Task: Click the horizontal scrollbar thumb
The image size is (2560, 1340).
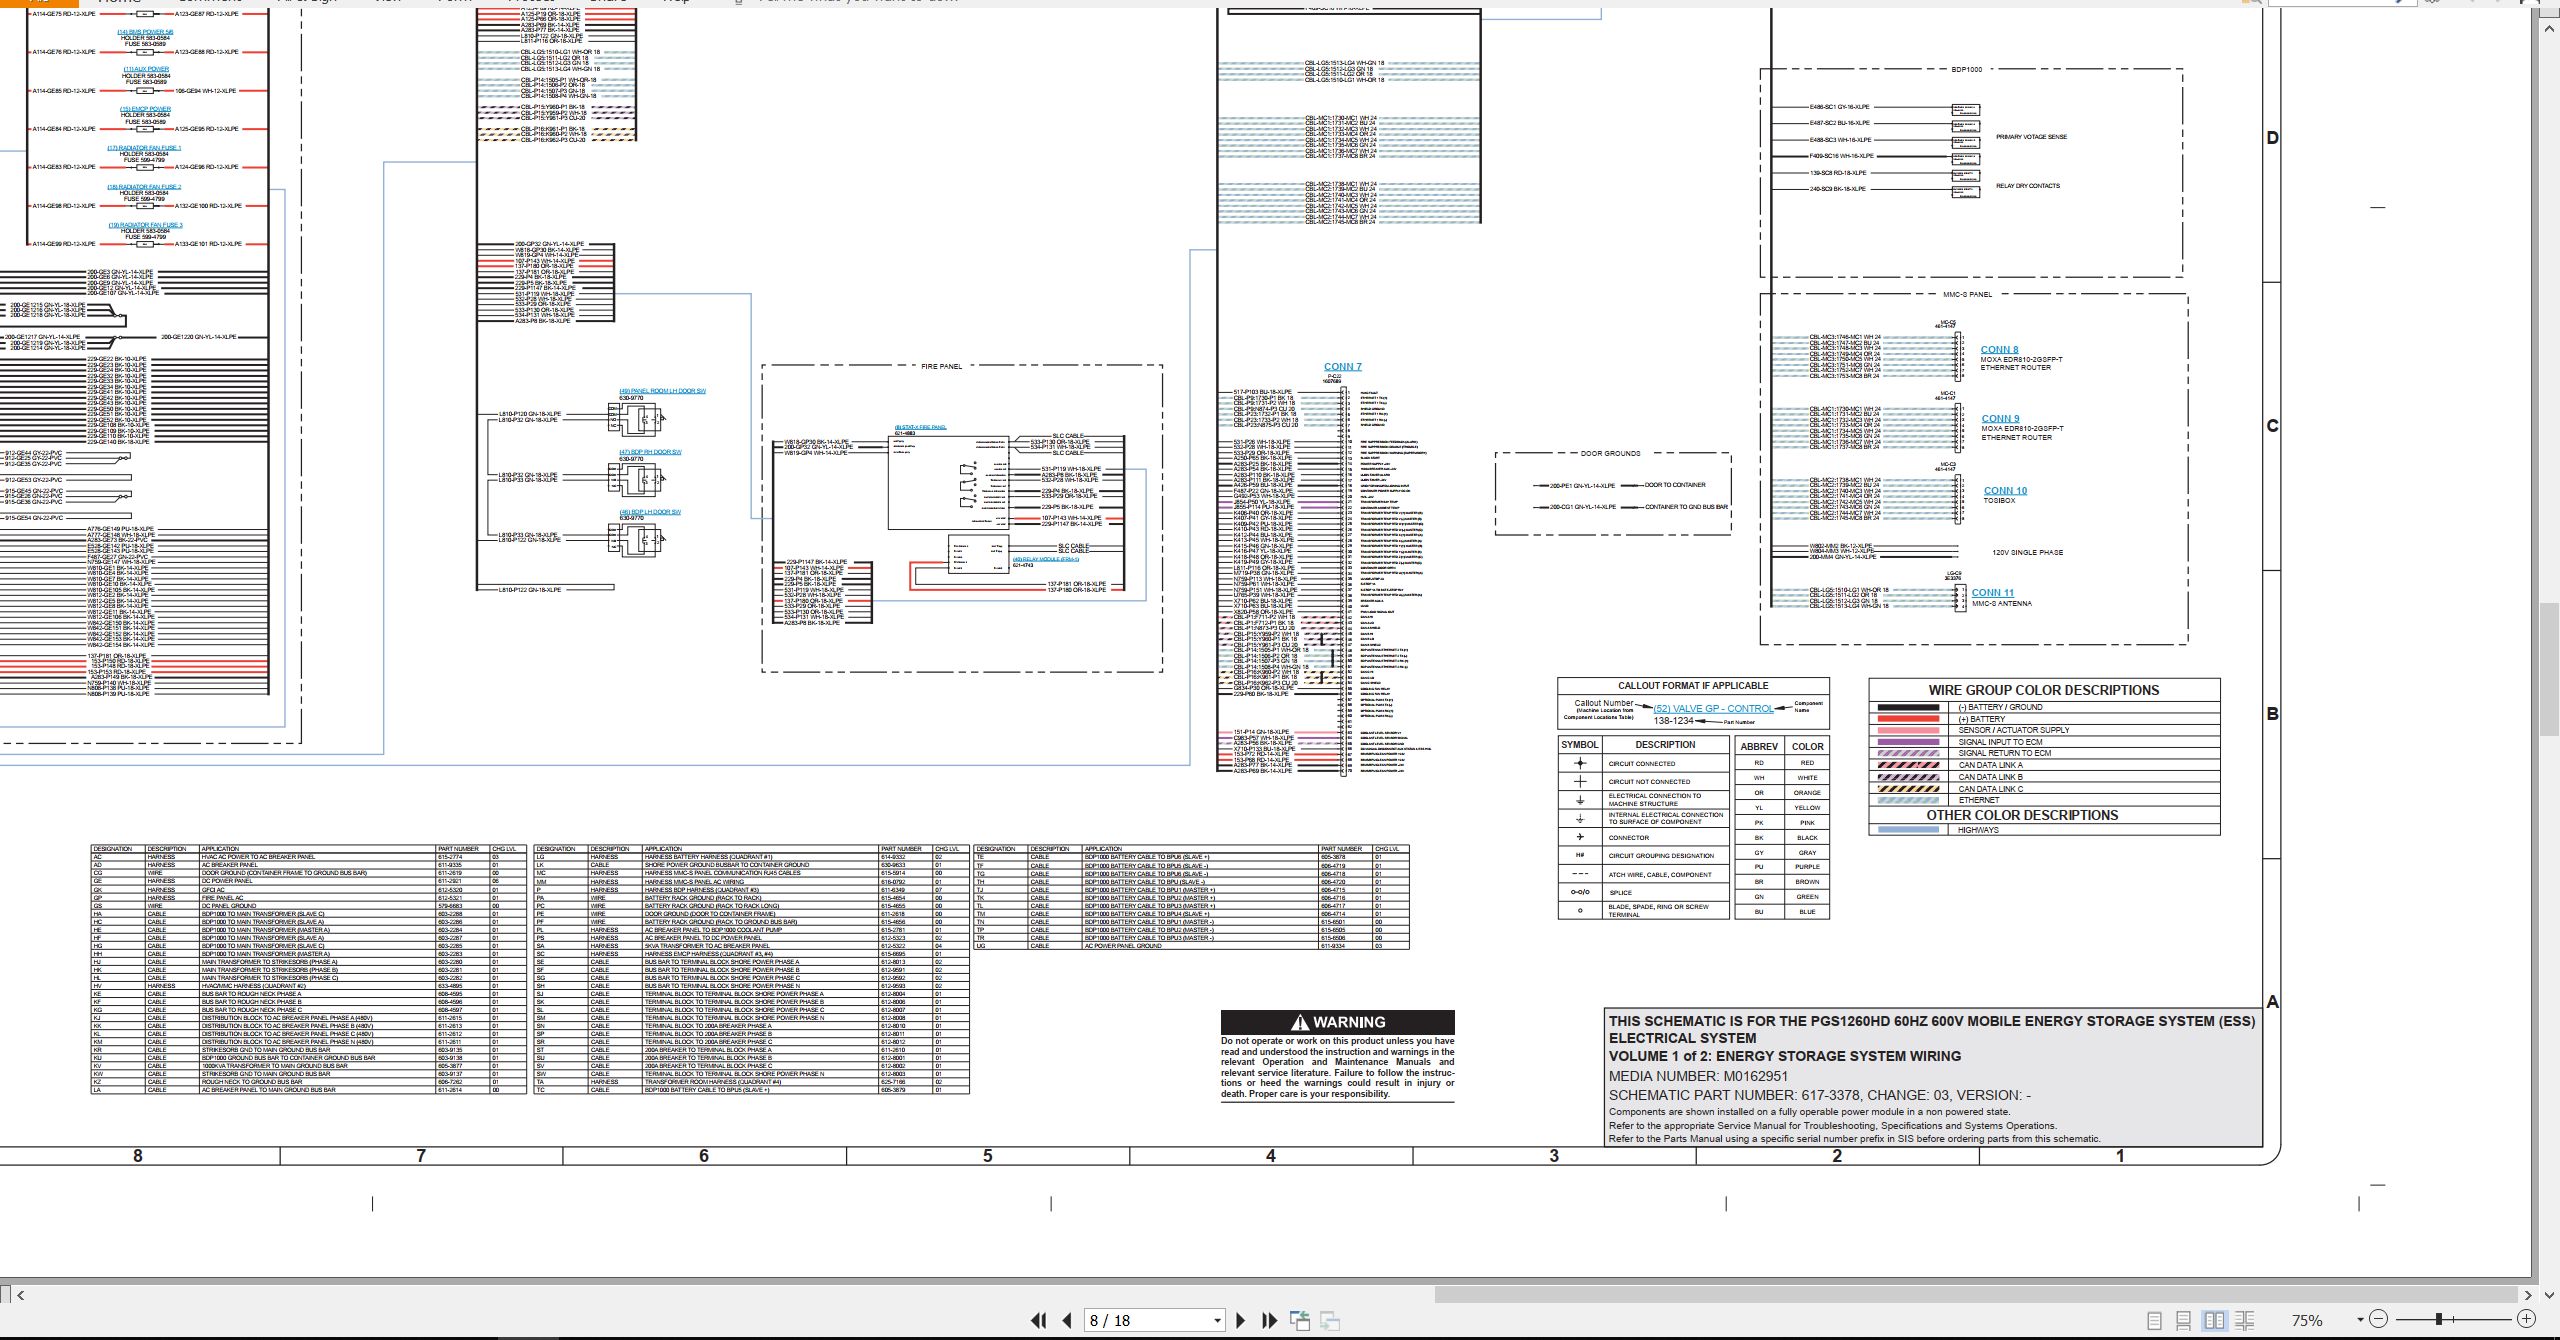Action: coord(1975,1295)
